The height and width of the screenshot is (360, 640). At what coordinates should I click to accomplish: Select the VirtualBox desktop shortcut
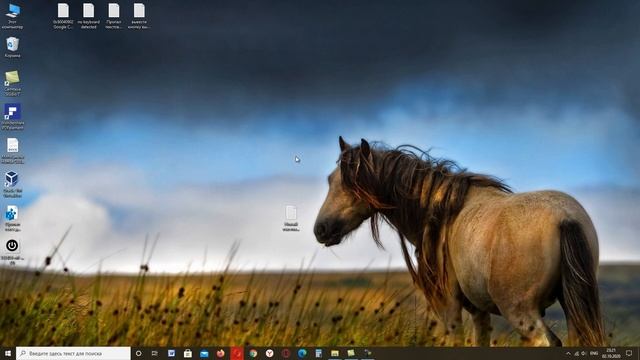[x=12, y=184]
